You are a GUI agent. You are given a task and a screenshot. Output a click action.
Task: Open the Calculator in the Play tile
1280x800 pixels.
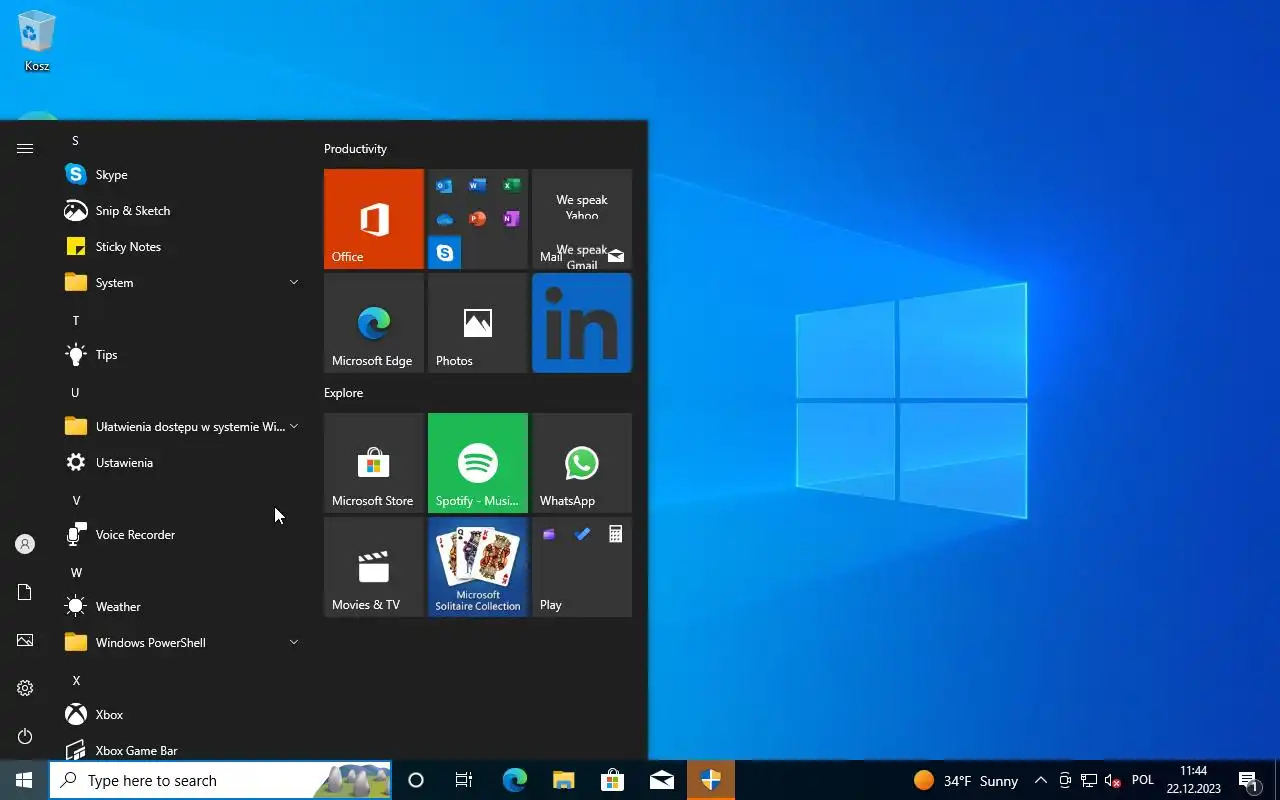tap(615, 534)
